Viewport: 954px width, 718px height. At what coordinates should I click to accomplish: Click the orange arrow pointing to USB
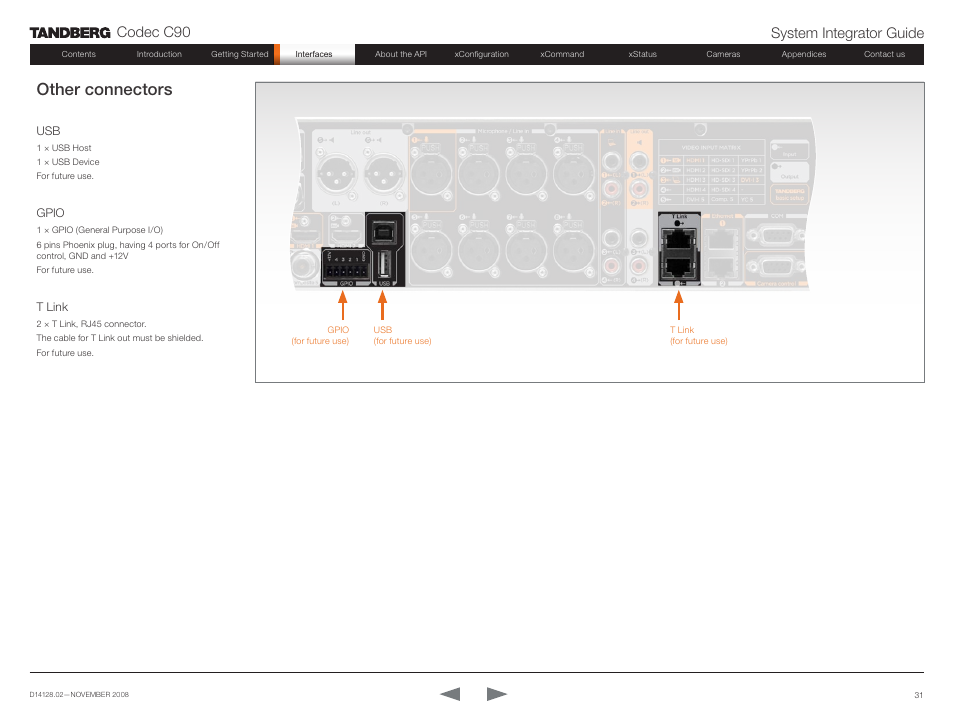point(382,304)
